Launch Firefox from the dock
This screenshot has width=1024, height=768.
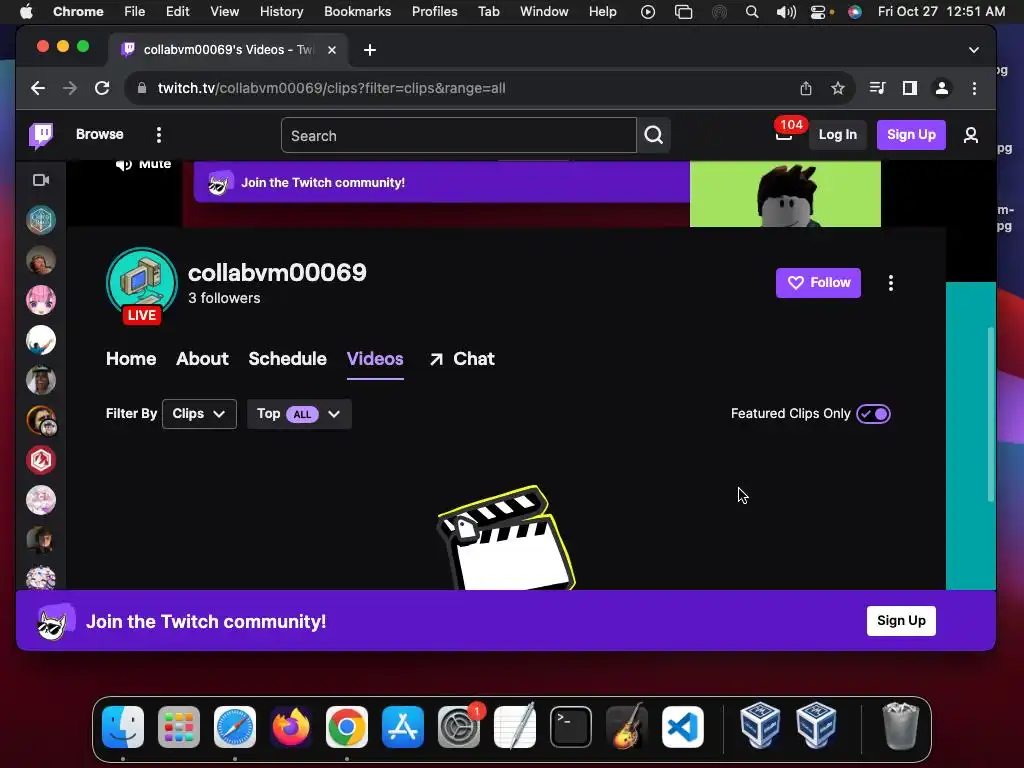point(291,727)
